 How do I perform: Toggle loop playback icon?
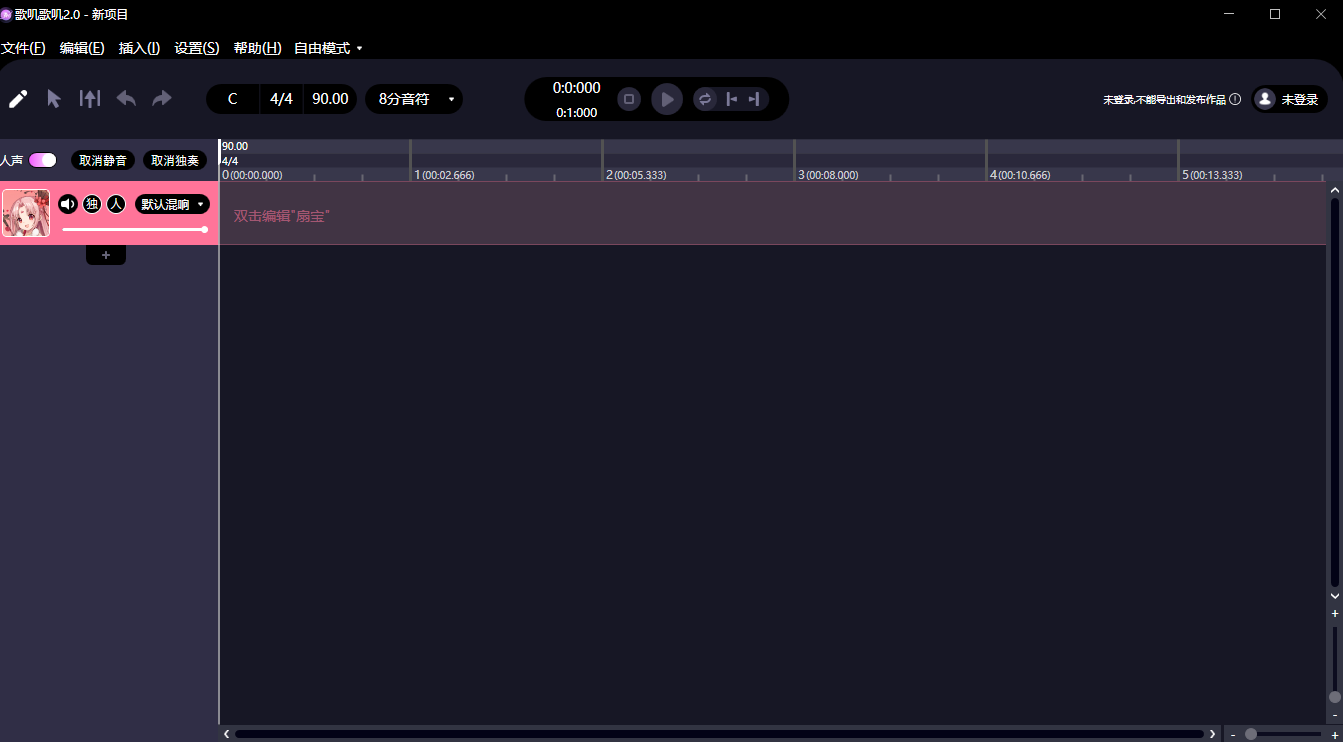click(x=705, y=99)
